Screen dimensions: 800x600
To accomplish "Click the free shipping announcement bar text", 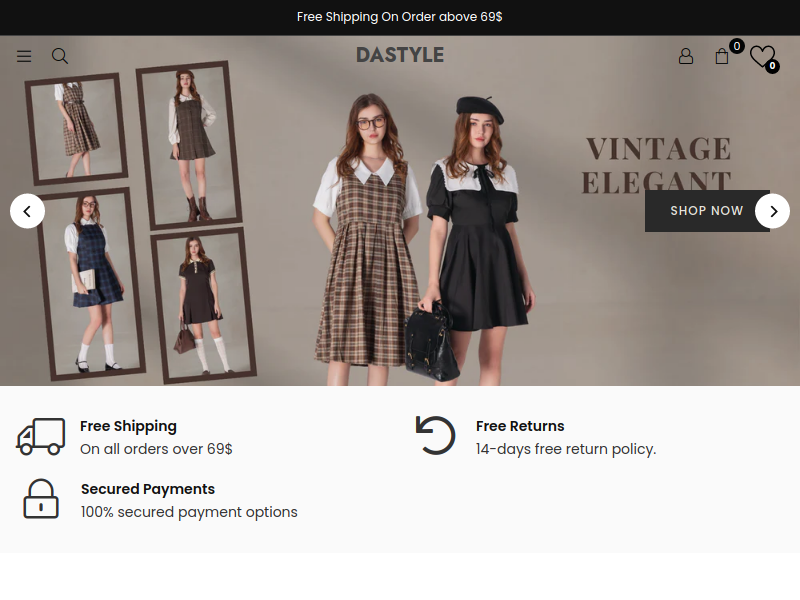I will pyautogui.click(x=399, y=17).
